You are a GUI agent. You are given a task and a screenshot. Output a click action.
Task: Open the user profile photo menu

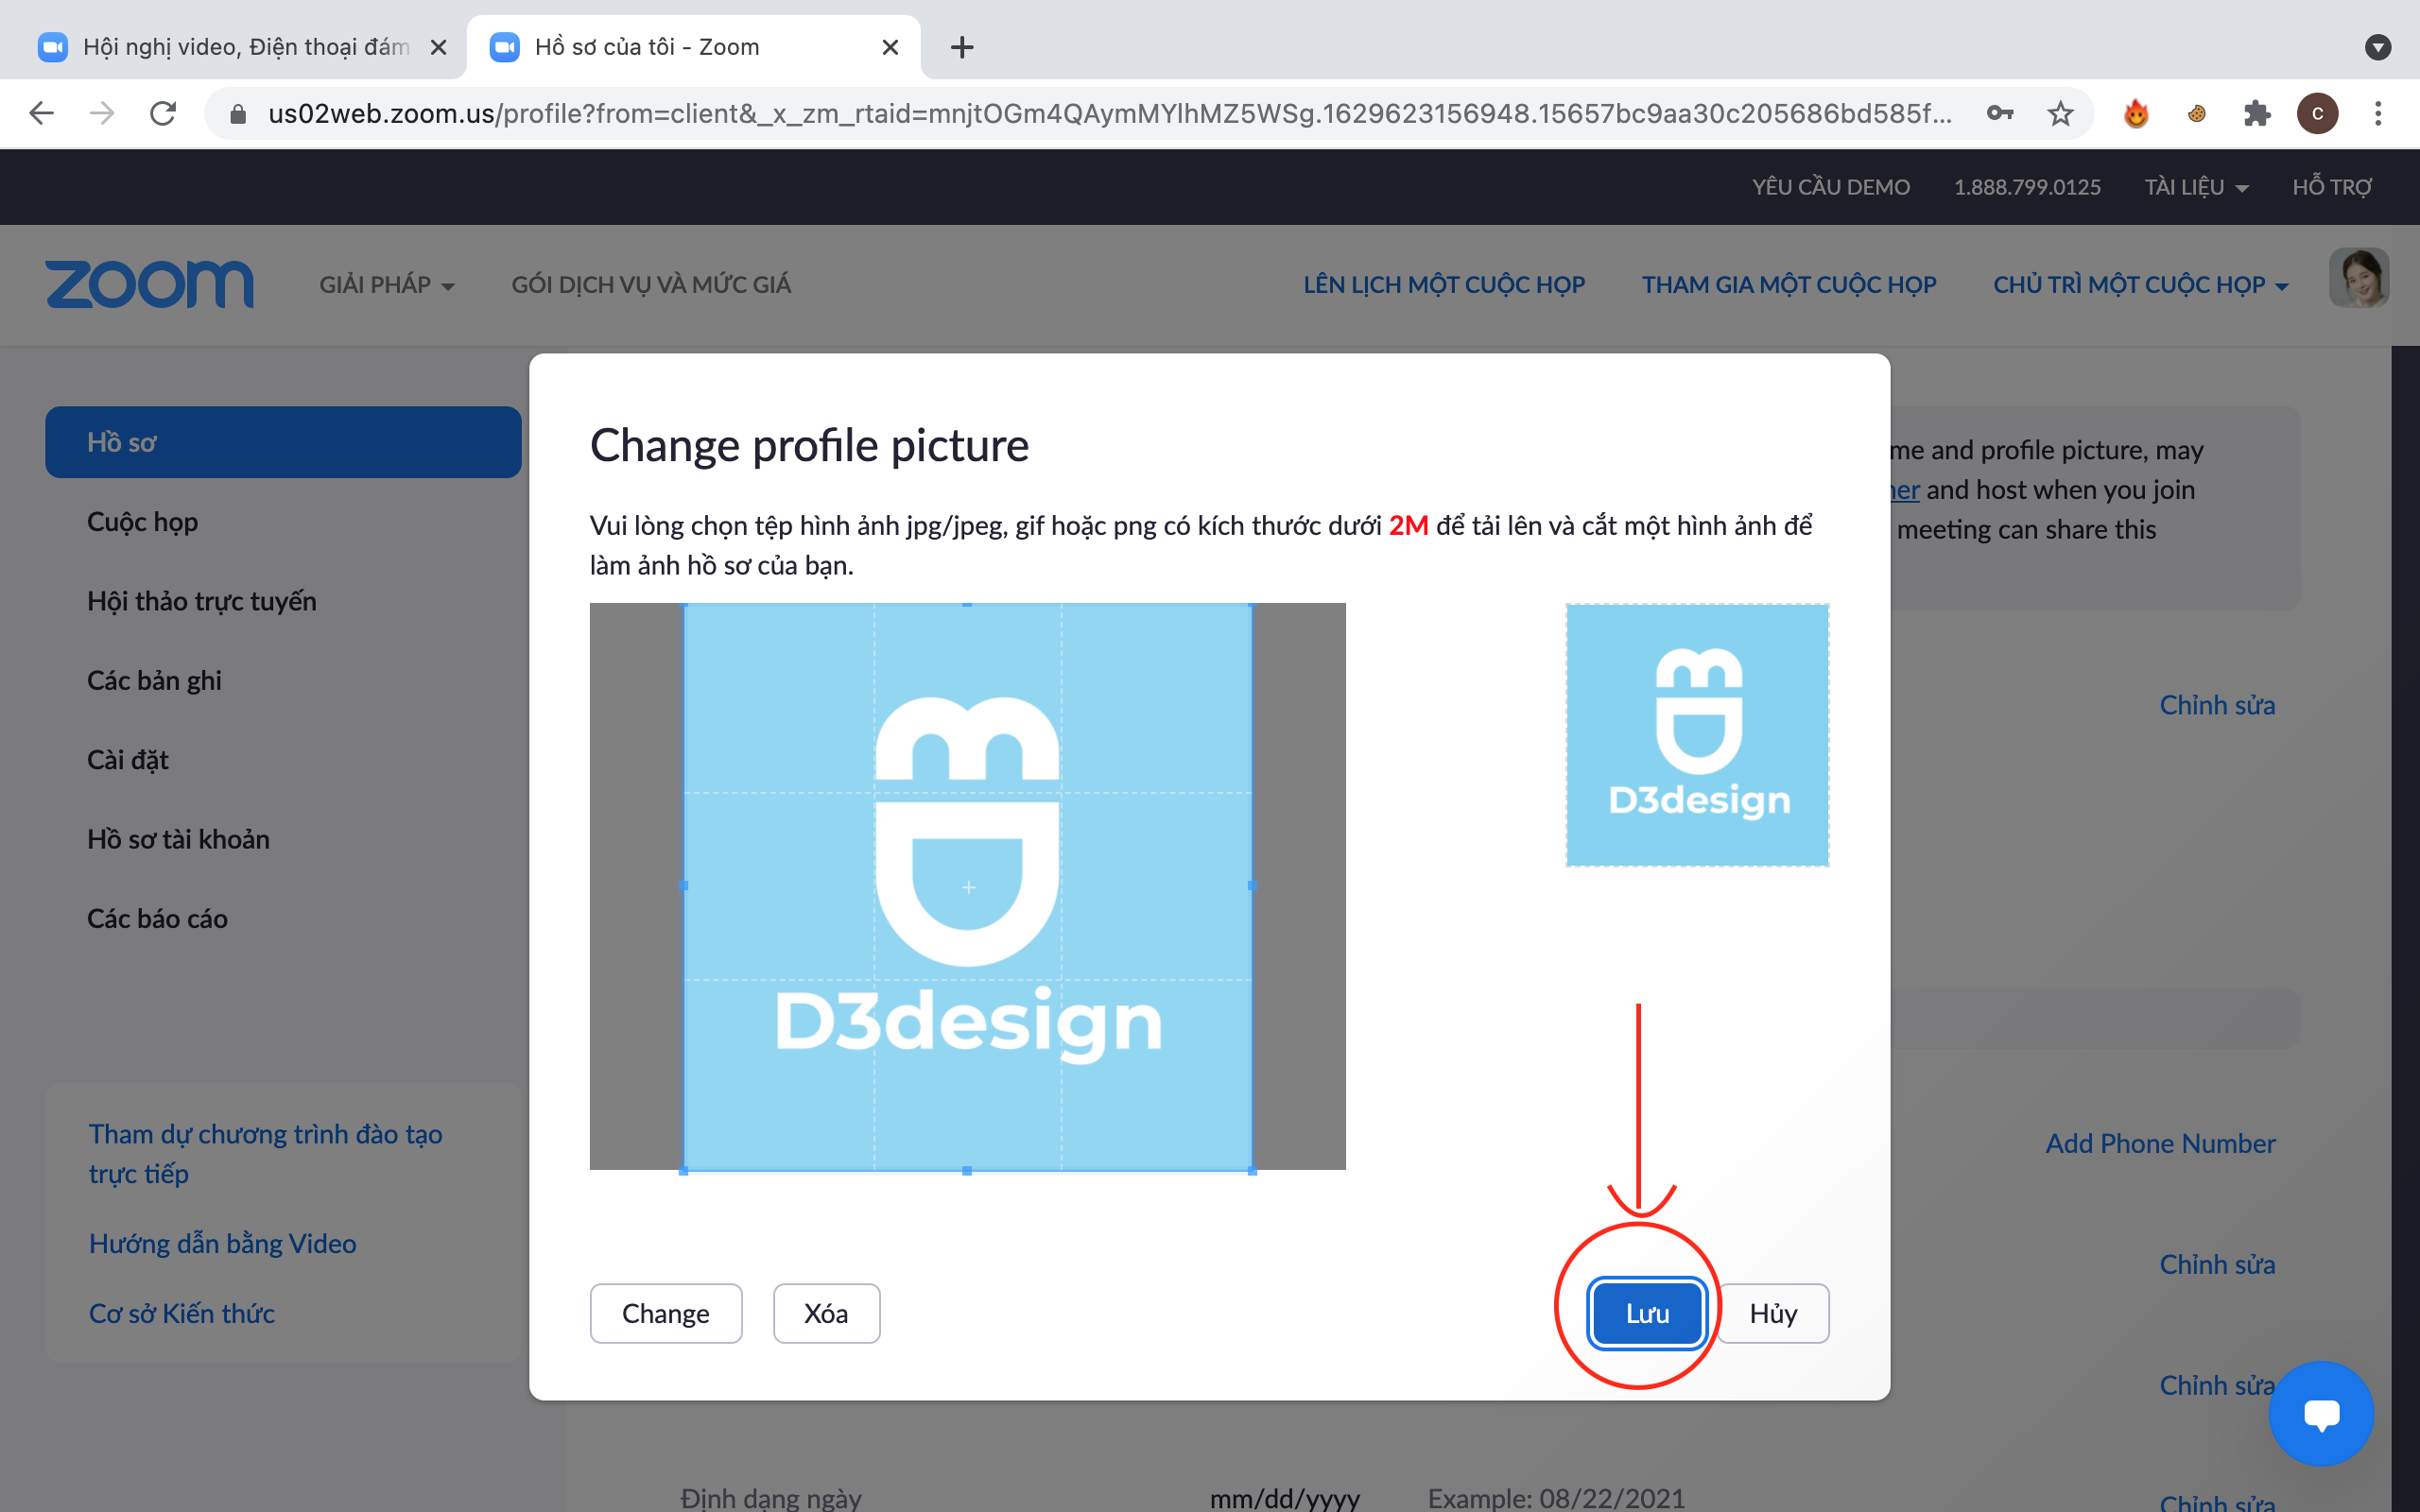coord(2359,278)
